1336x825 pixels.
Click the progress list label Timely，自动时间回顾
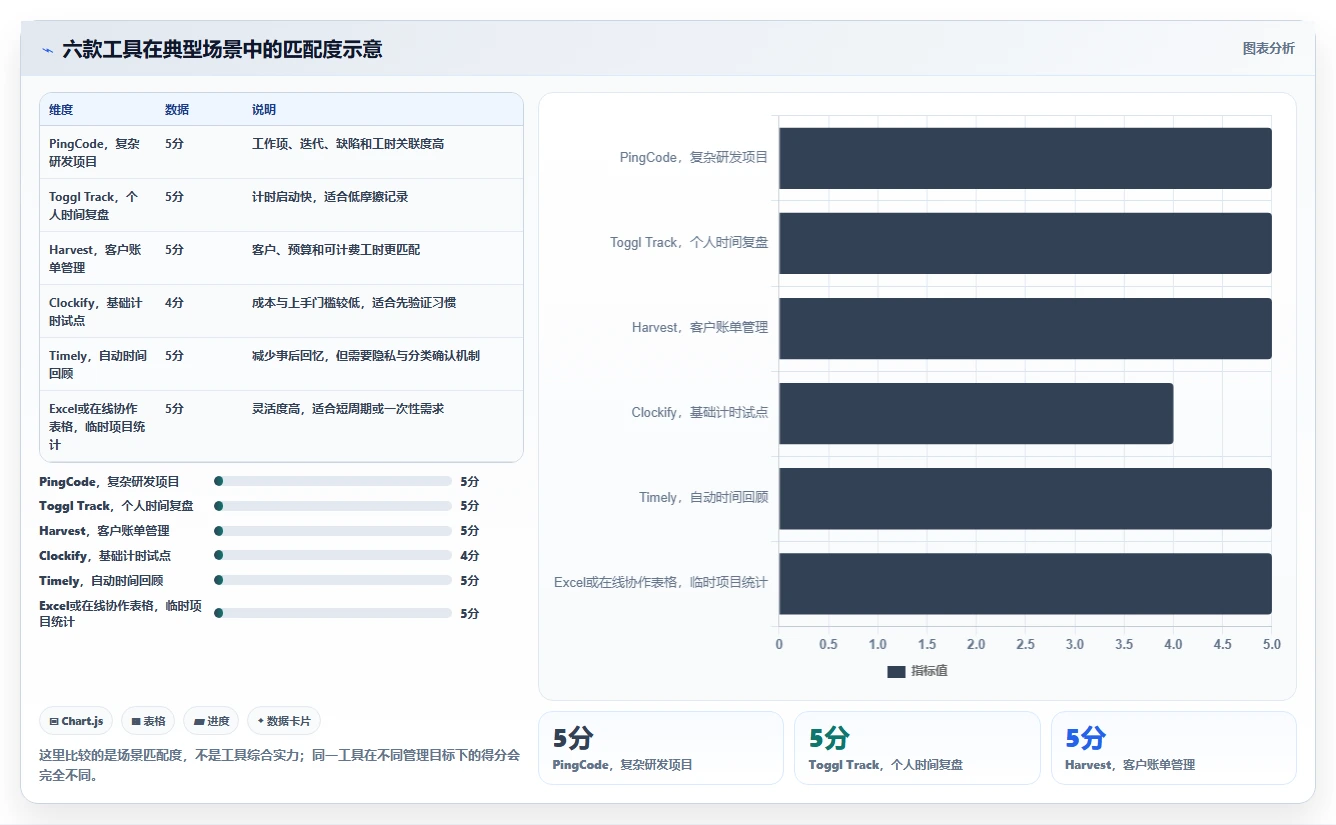click(101, 581)
